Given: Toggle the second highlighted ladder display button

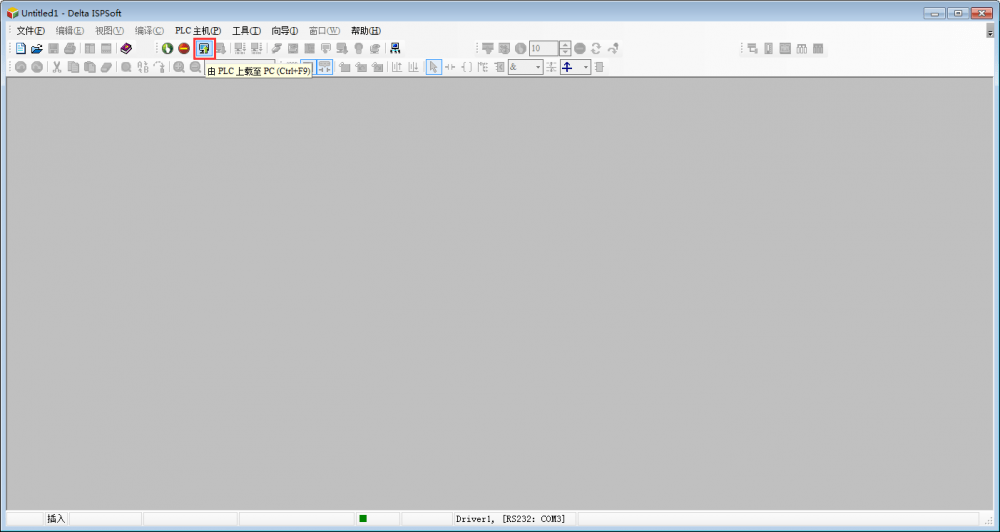Looking at the screenshot, I should pos(325,67).
